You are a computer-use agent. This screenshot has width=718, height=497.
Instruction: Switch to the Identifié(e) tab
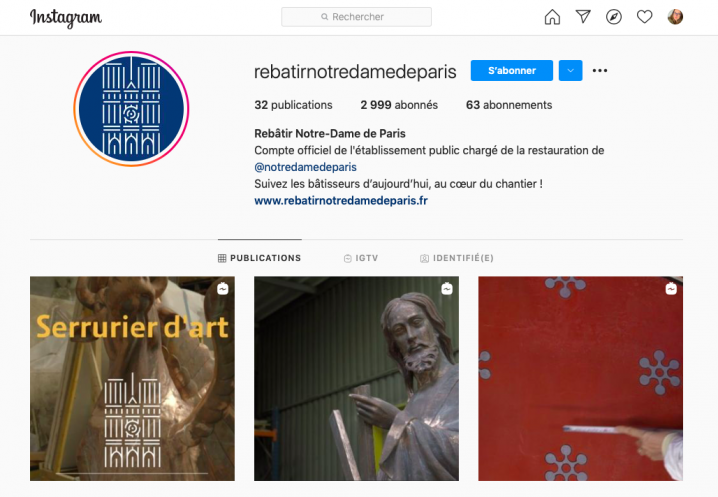click(457, 258)
